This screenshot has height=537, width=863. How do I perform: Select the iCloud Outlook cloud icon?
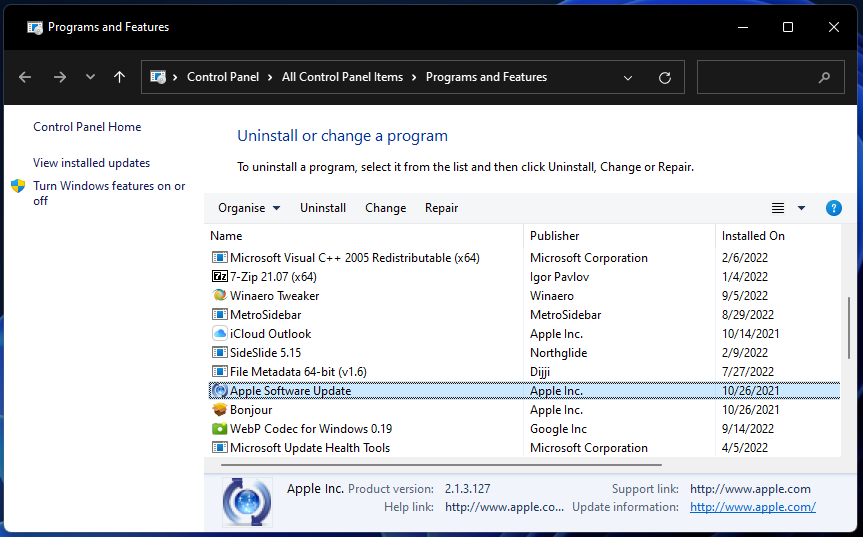coord(220,333)
